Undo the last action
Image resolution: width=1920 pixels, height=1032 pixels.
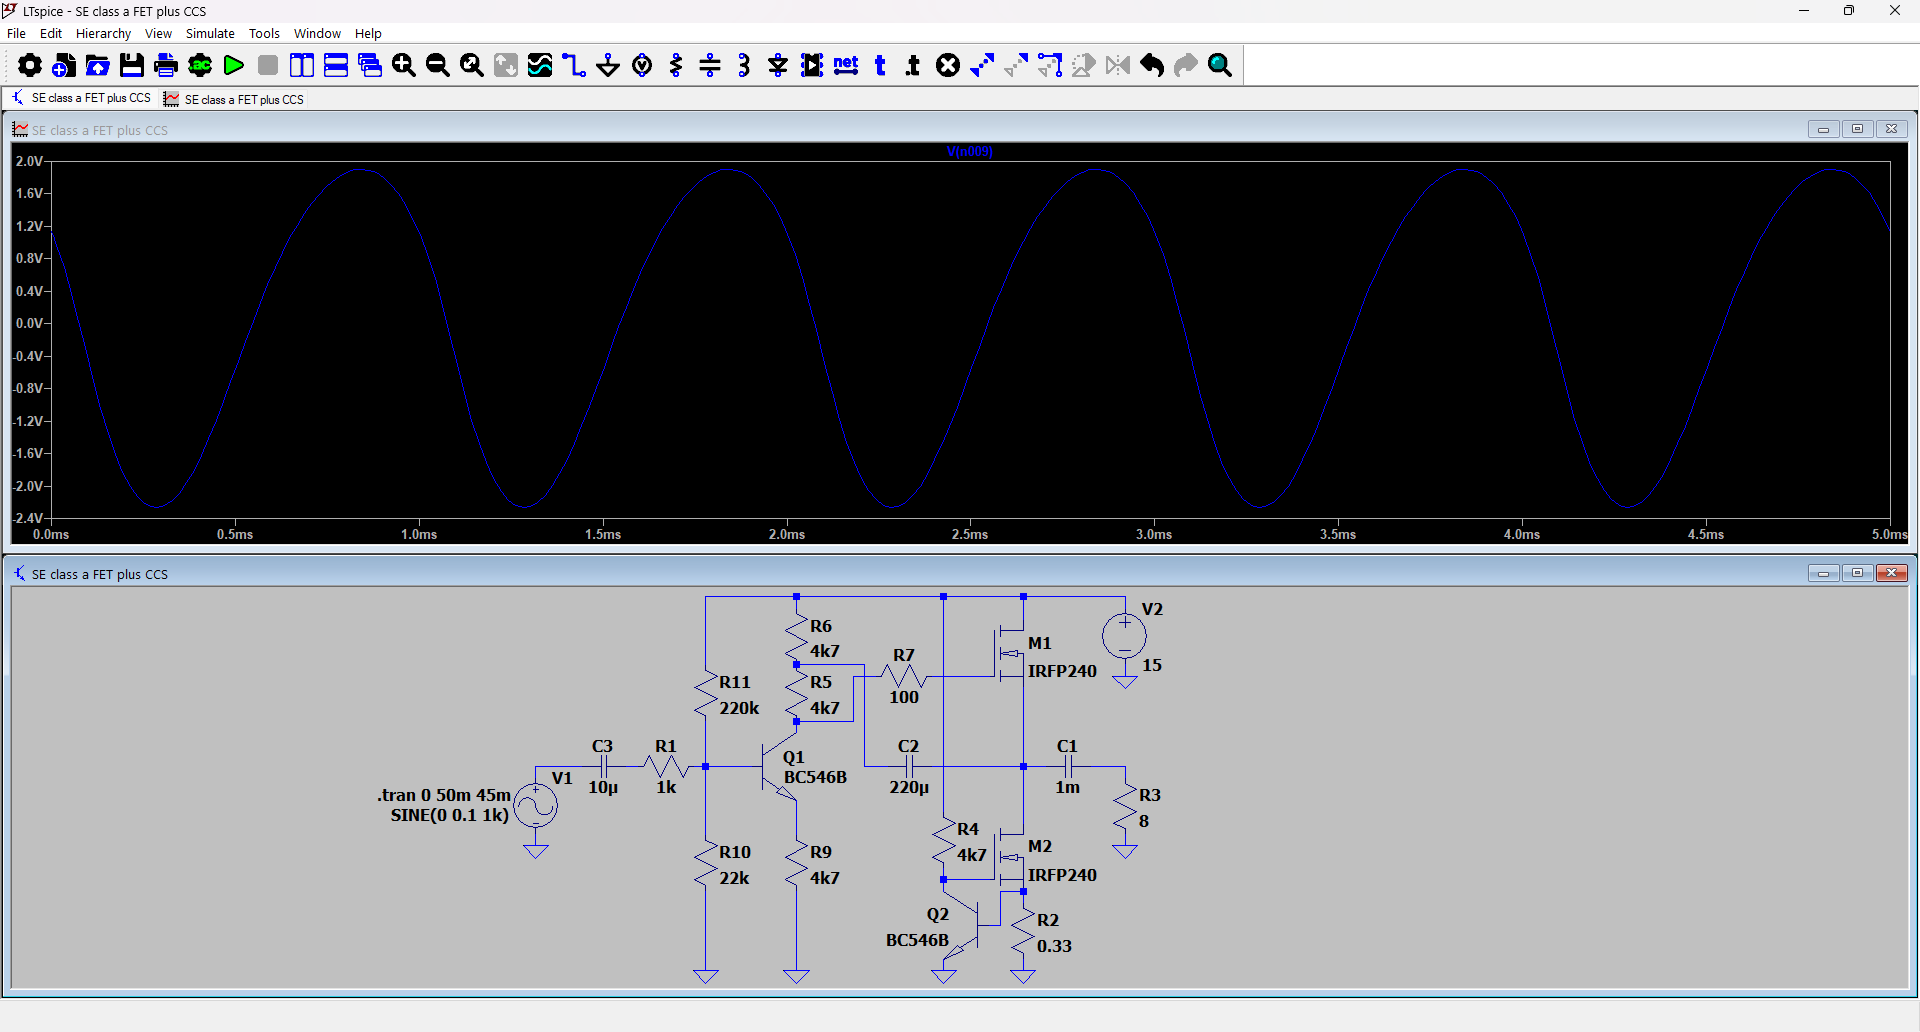[1152, 66]
